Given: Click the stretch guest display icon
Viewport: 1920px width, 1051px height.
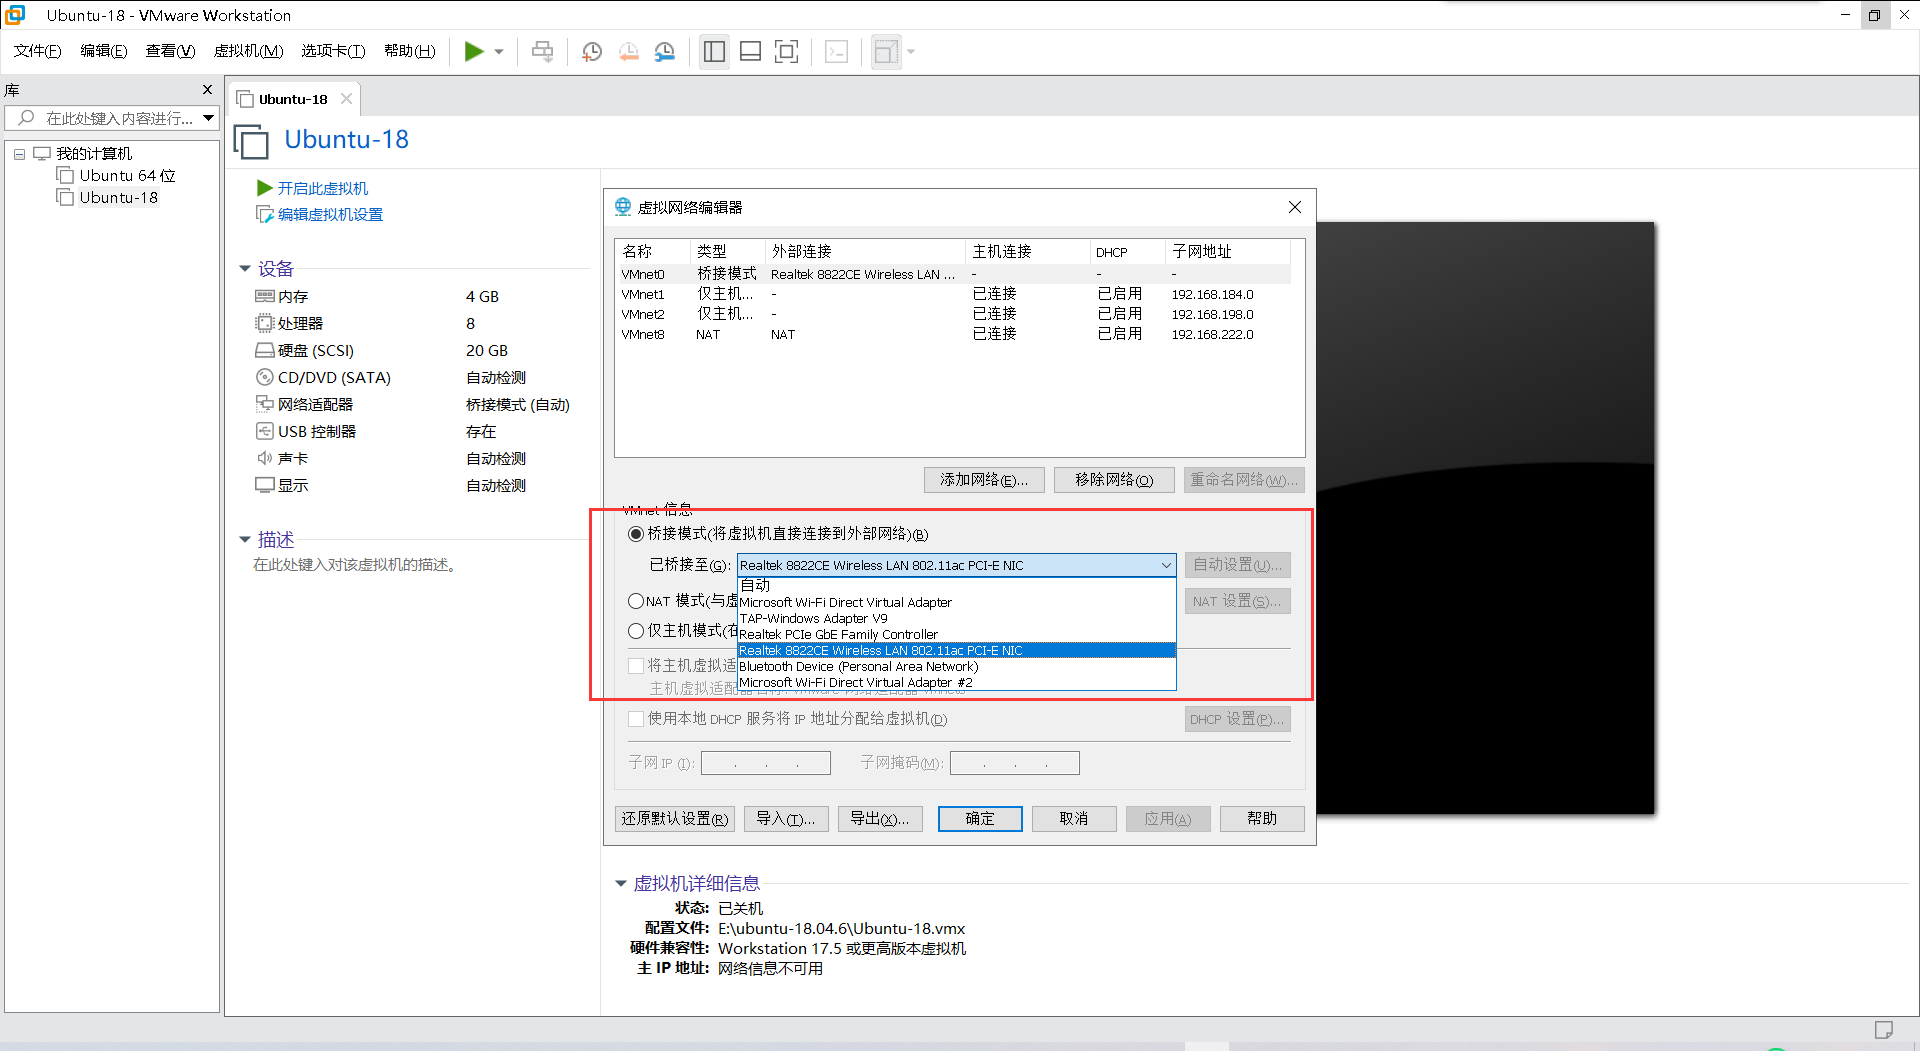Looking at the screenshot, I should pos(886,51).
